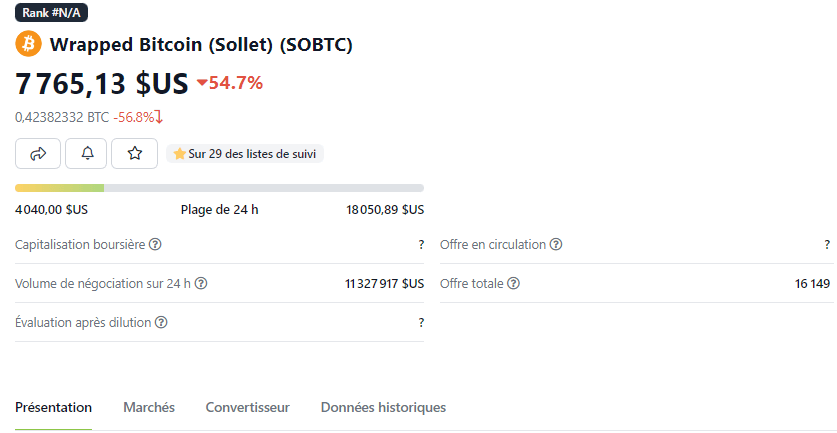
Task: Go to Données historiques tab
Action: 383,407
